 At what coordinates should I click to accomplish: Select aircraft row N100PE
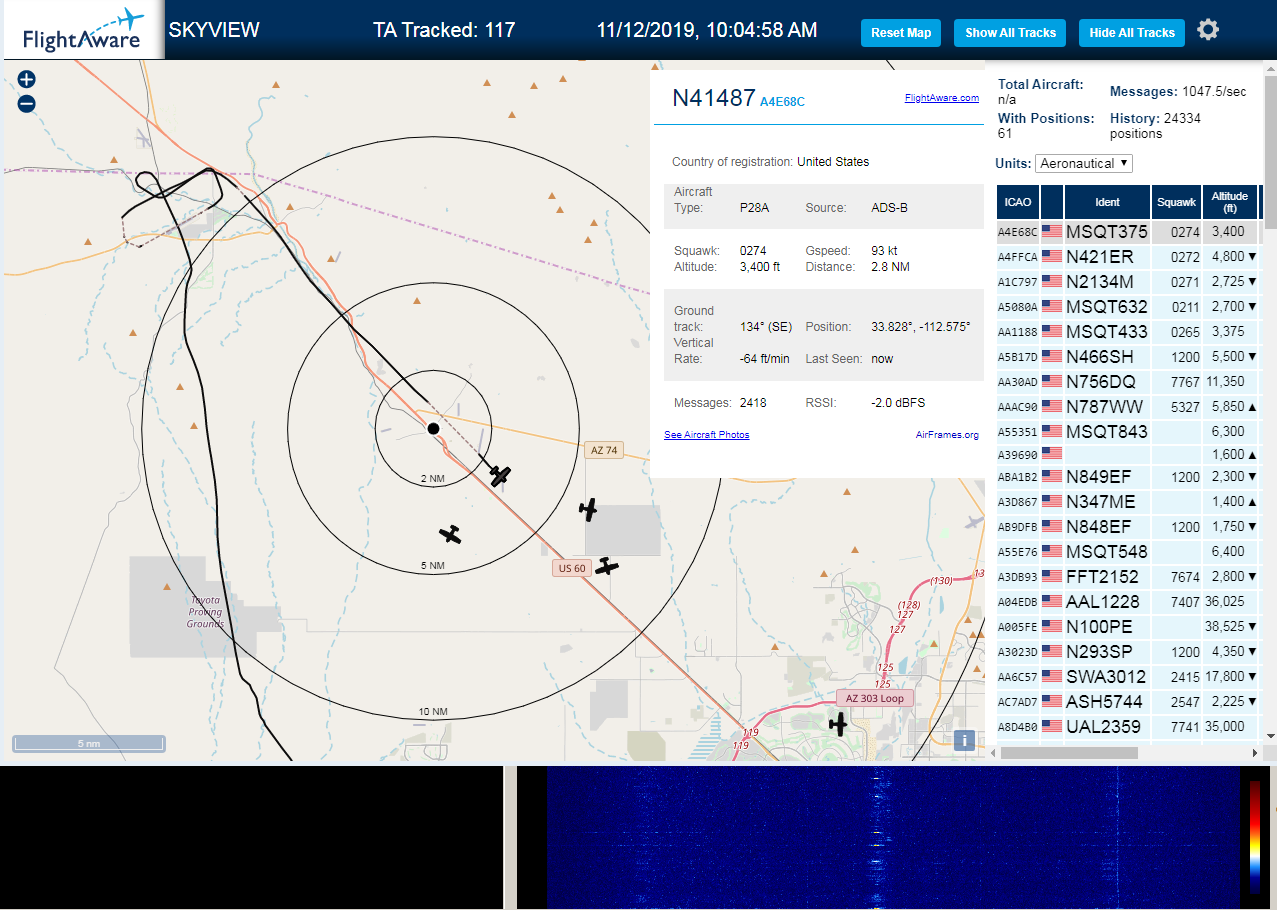click(x=1128, y=626)
